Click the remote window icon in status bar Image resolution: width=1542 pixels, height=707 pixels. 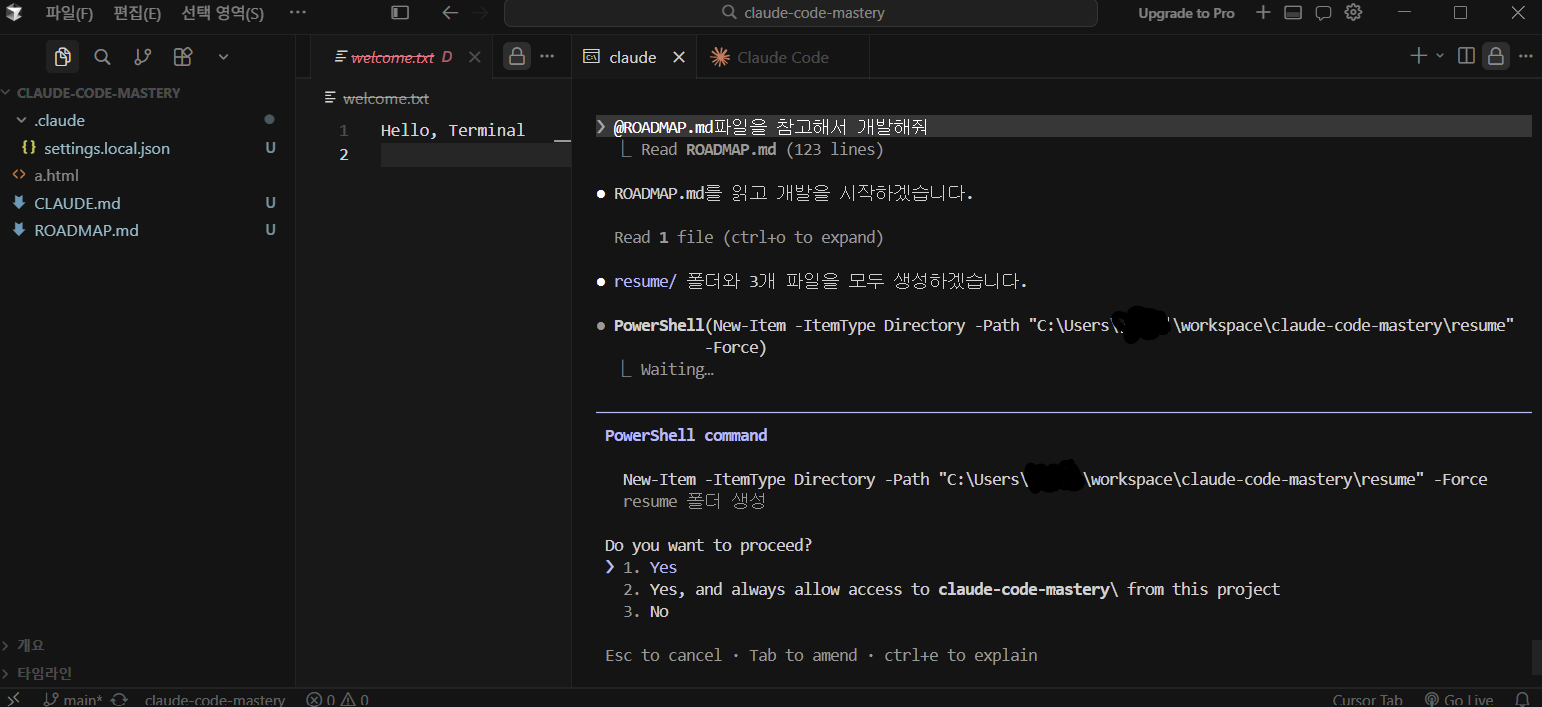14,699
